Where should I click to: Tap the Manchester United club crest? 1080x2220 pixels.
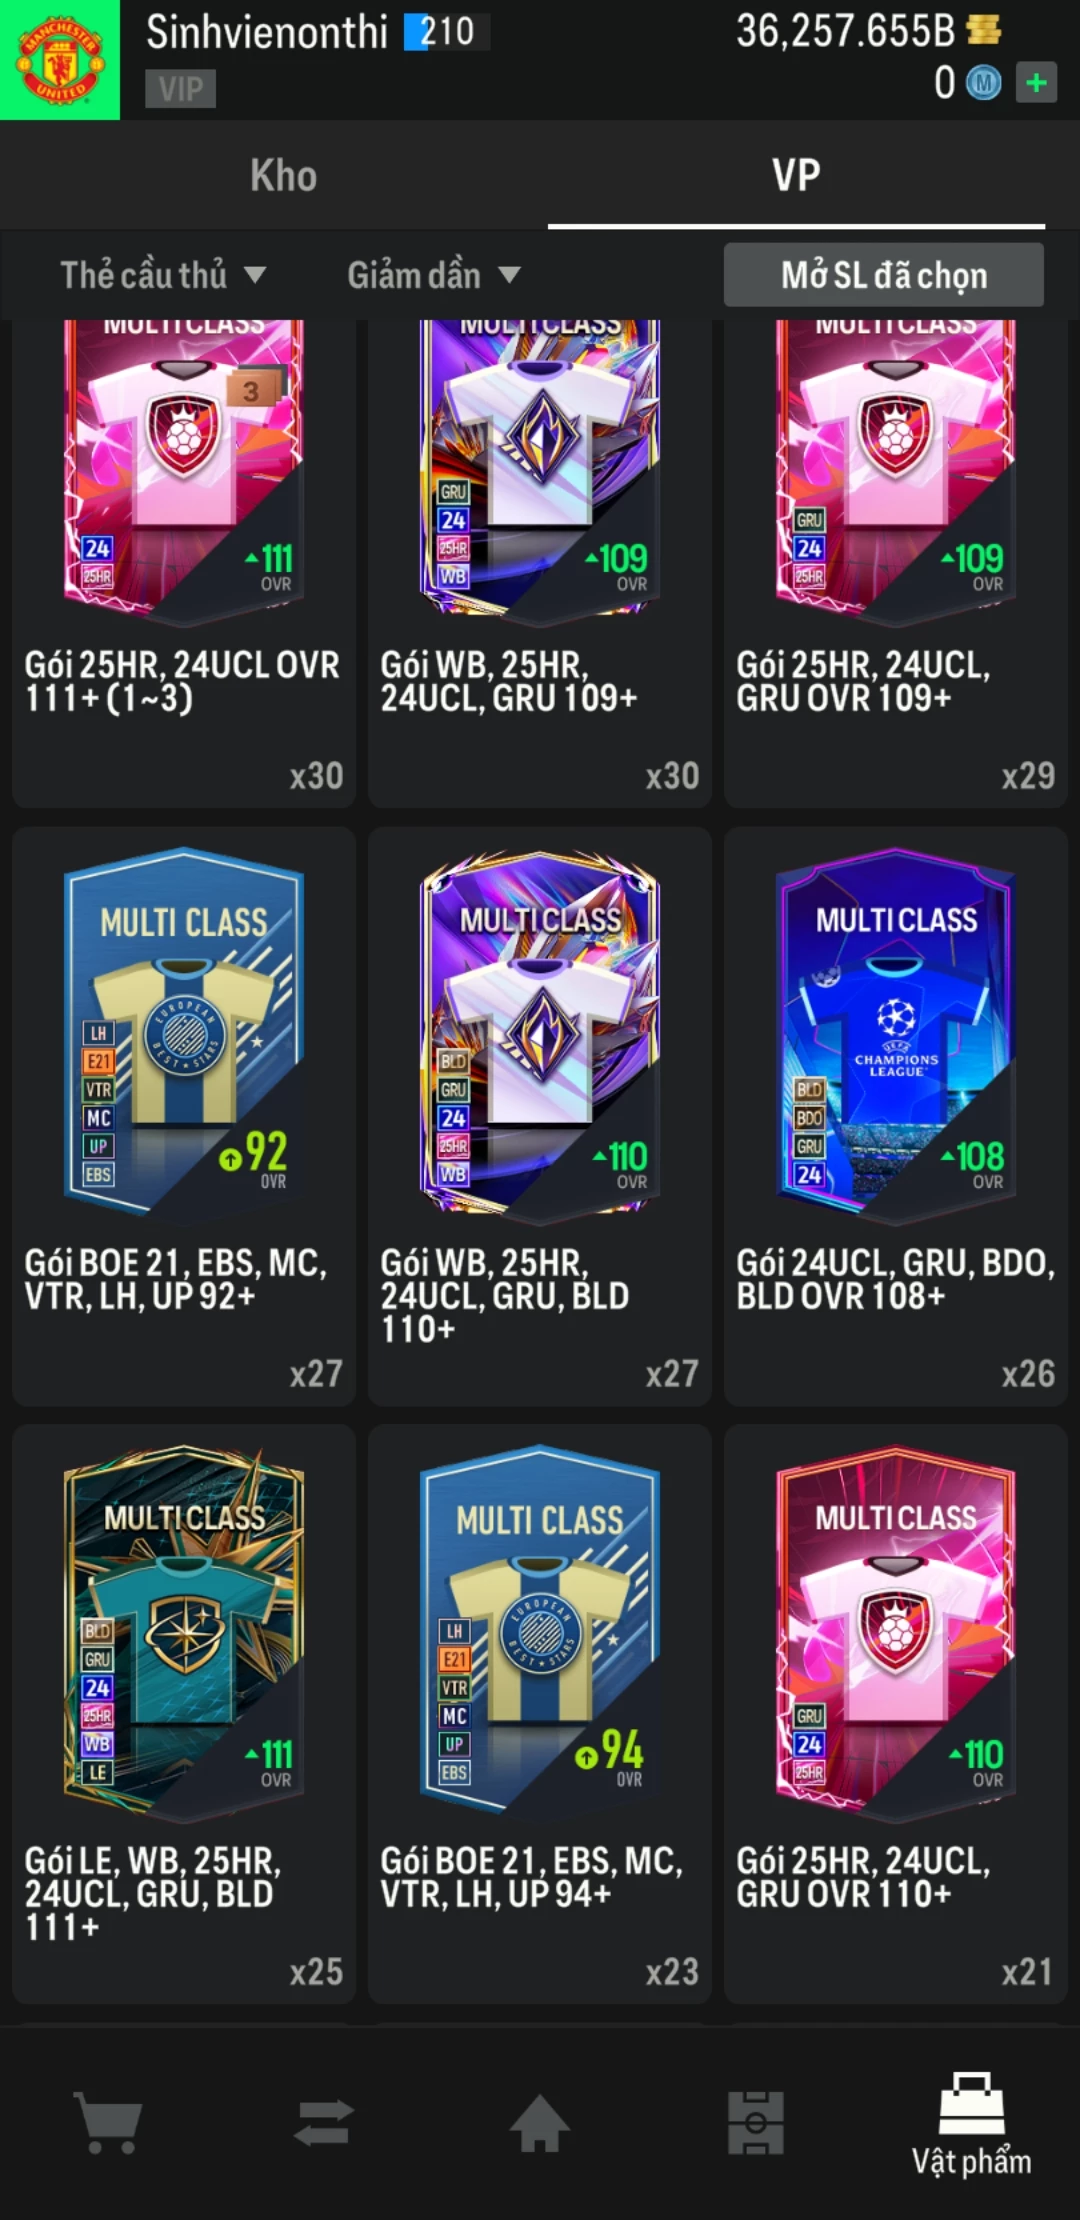[x=60, y=60]
